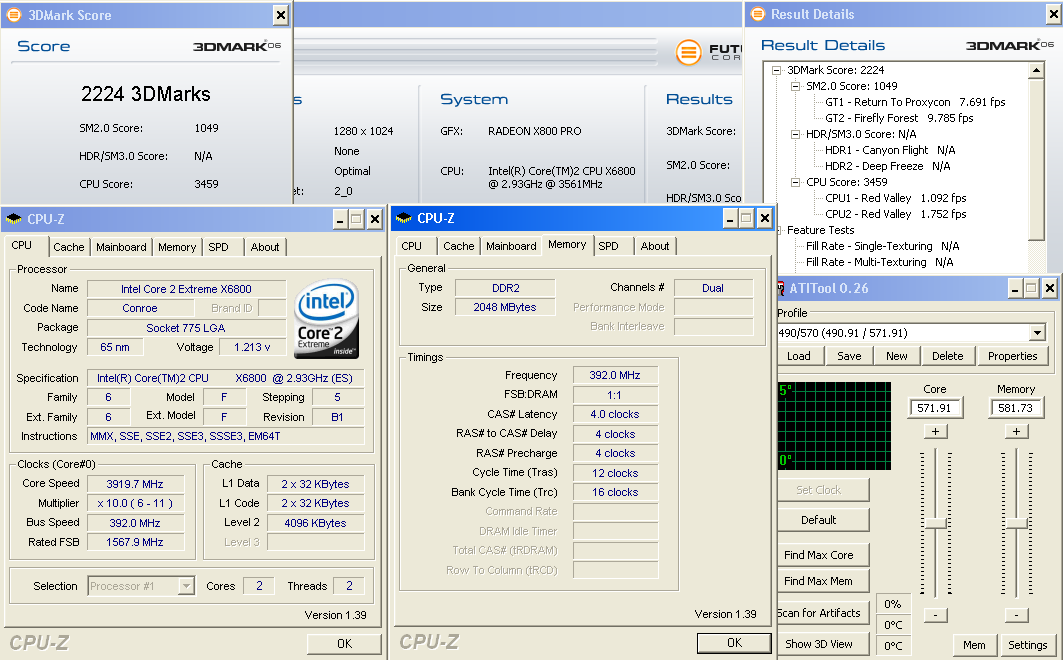The image size is (1063, 660).
Task: Open About tab in right CPU-Z window
Action: [655, 246]
